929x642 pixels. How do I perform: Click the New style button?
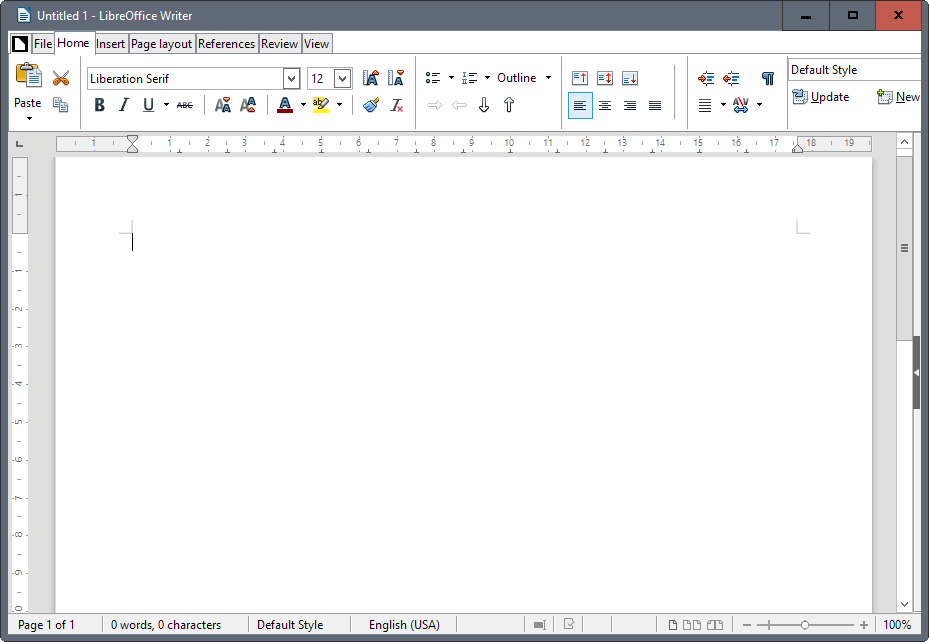(x=898, y=97)
